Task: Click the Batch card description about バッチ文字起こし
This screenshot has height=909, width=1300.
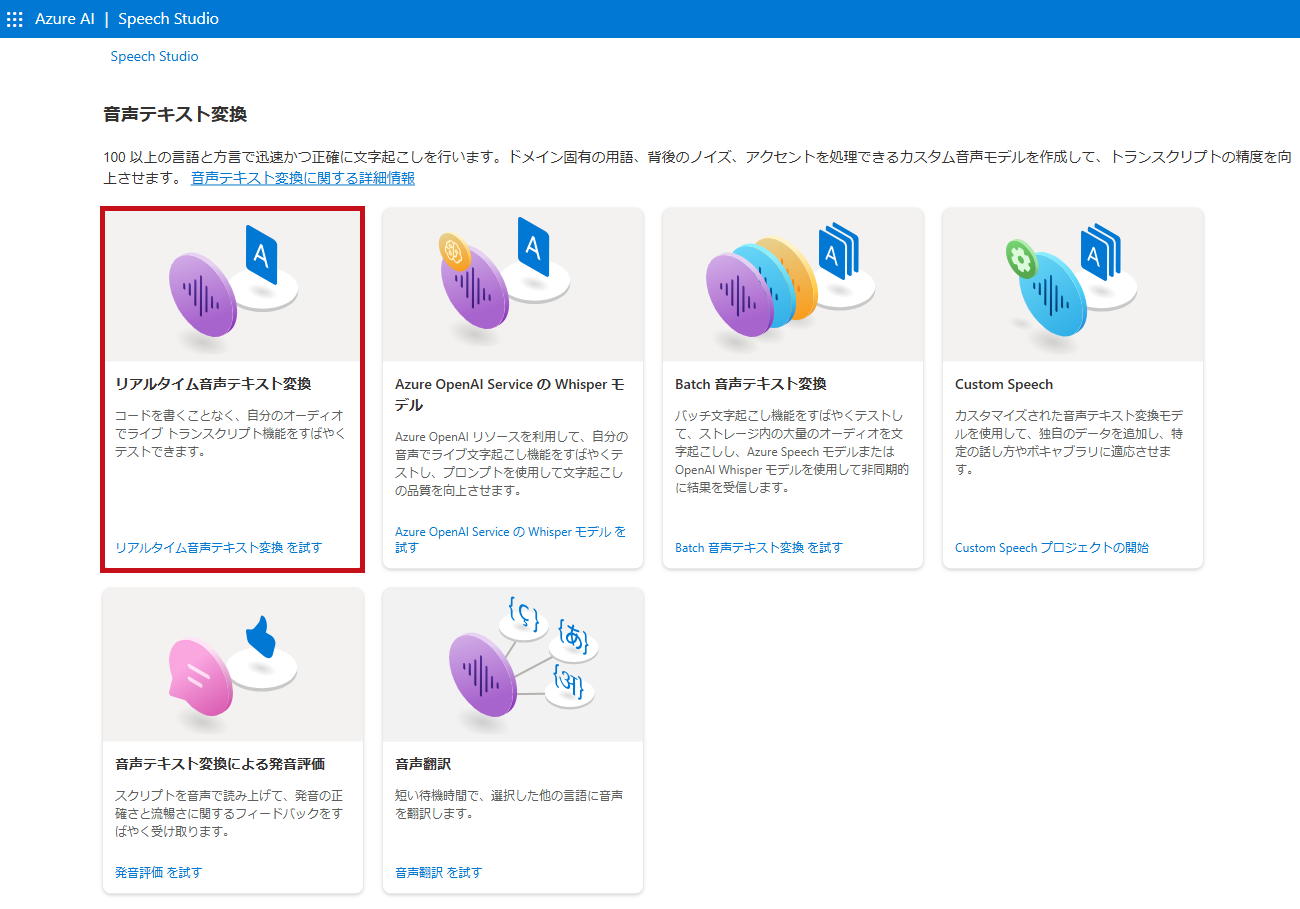Action: click(x=792, y=451)
